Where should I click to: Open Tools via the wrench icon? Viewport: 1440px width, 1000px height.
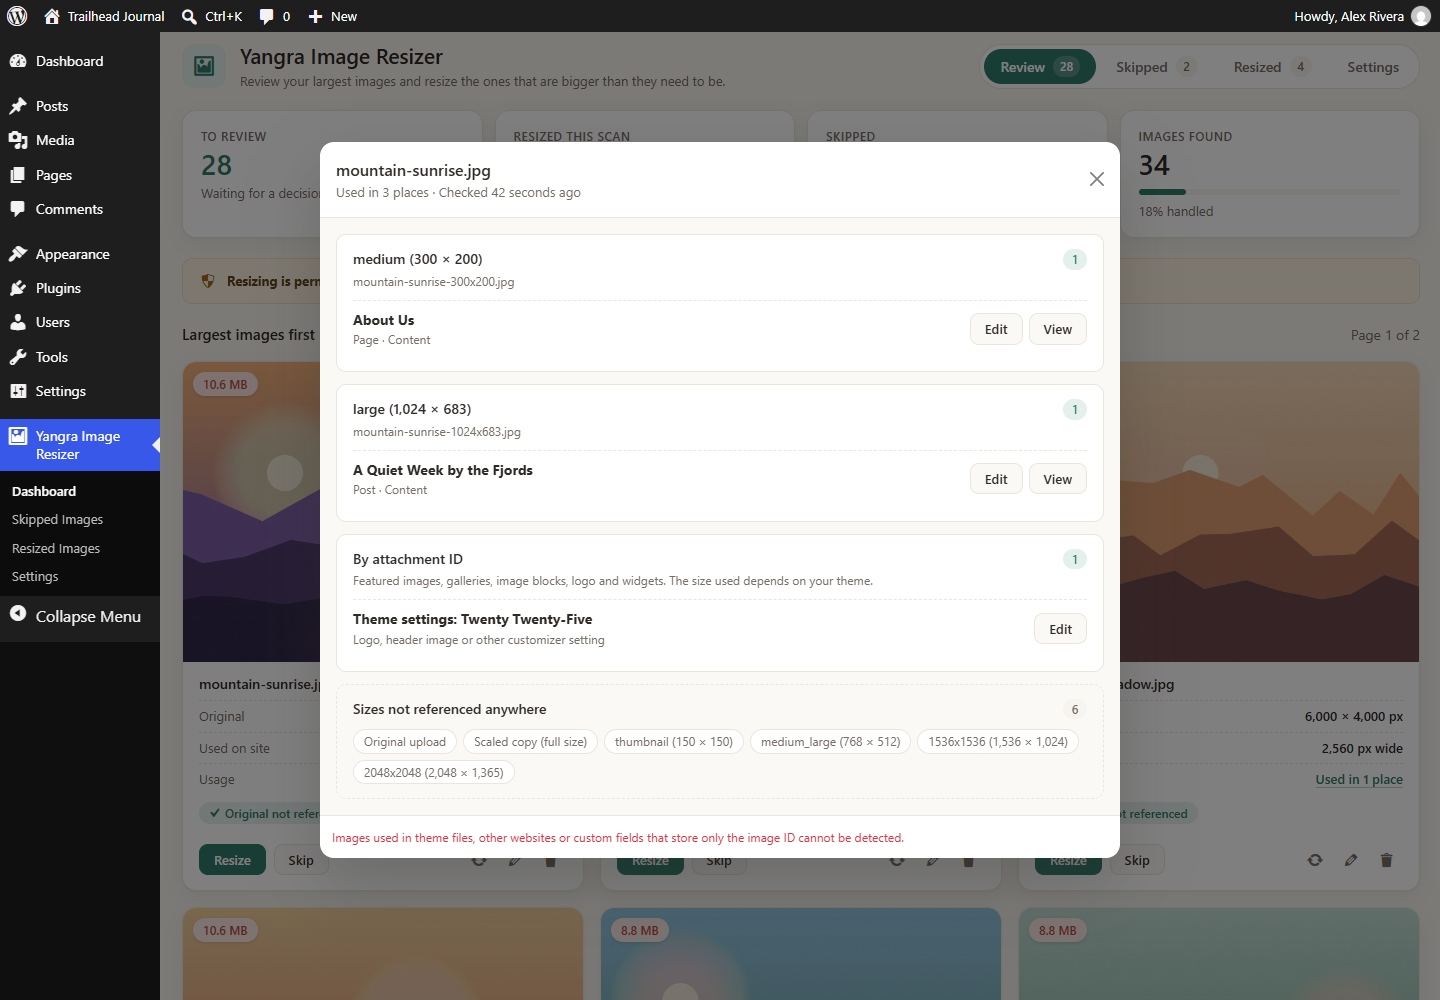coord(18,357)
